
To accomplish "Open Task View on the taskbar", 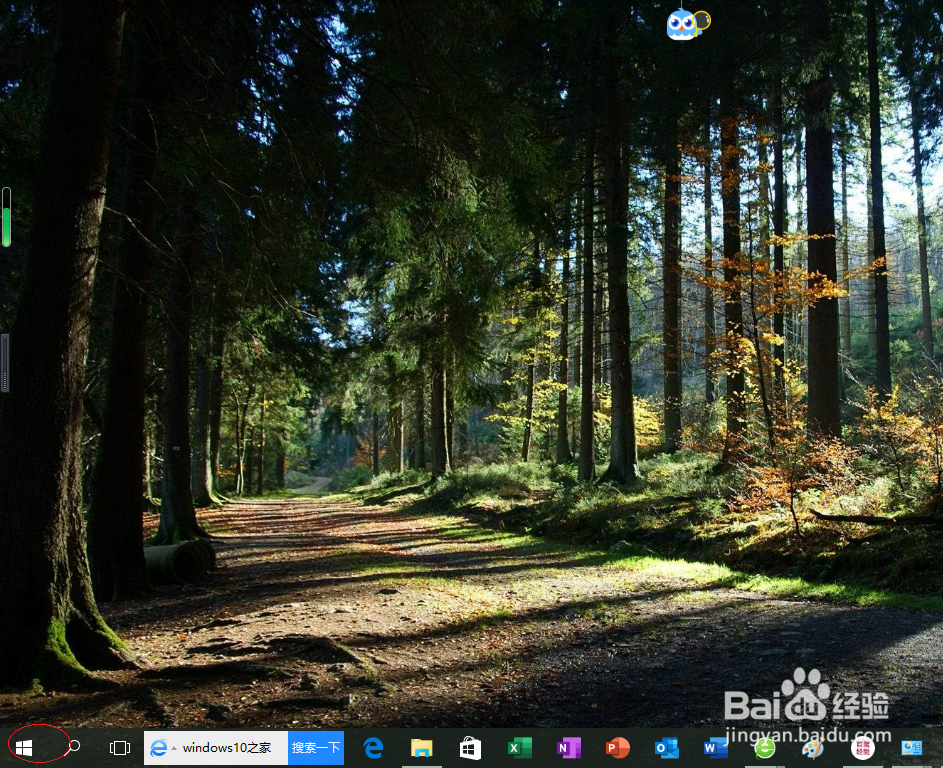I will pyautogui.click(x=120, y=747).
